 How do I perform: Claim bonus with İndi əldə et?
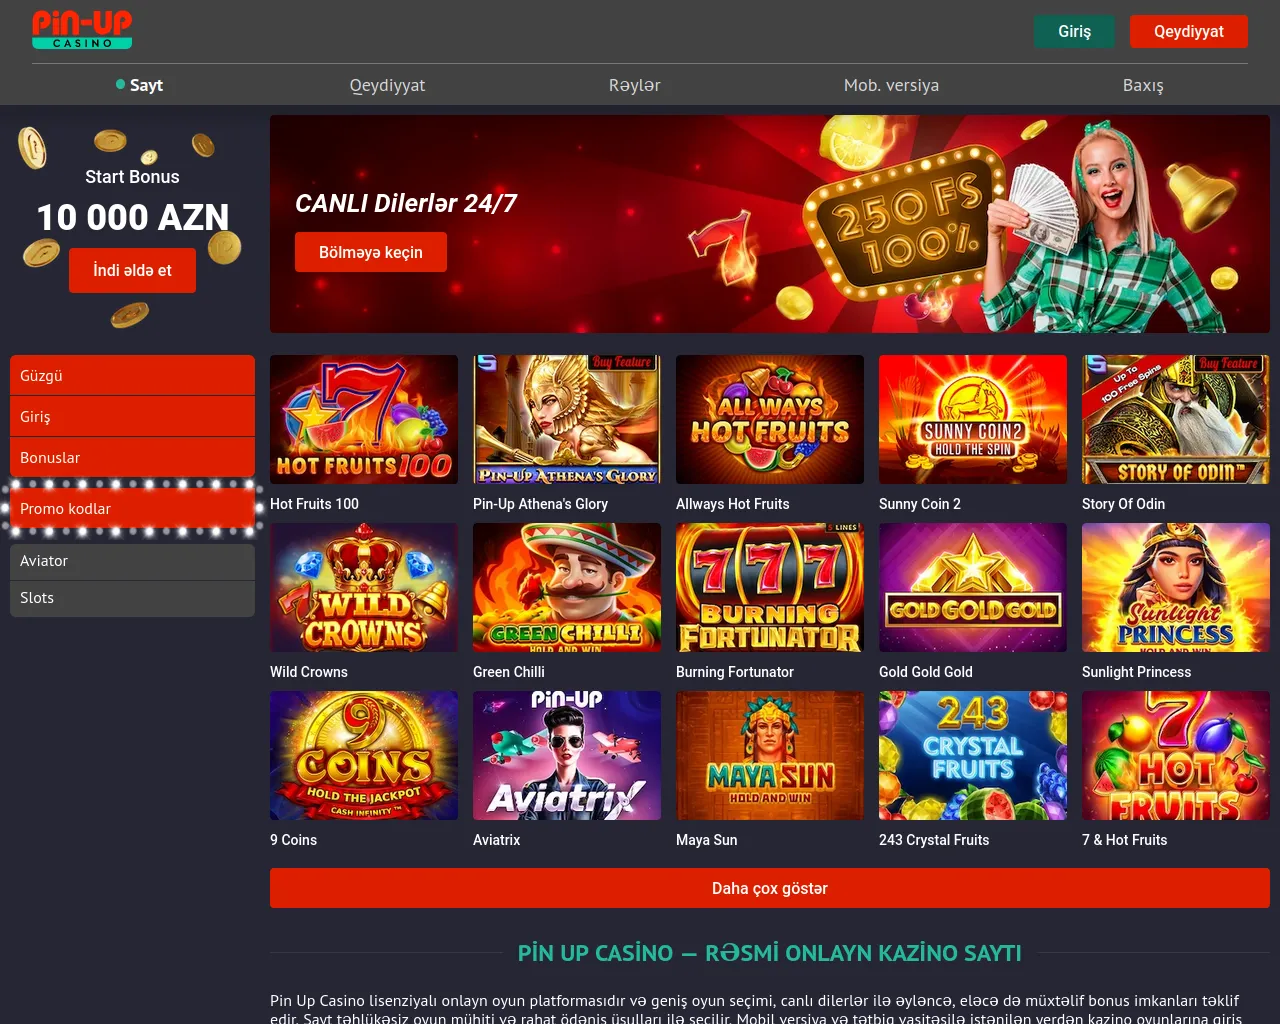132,271
